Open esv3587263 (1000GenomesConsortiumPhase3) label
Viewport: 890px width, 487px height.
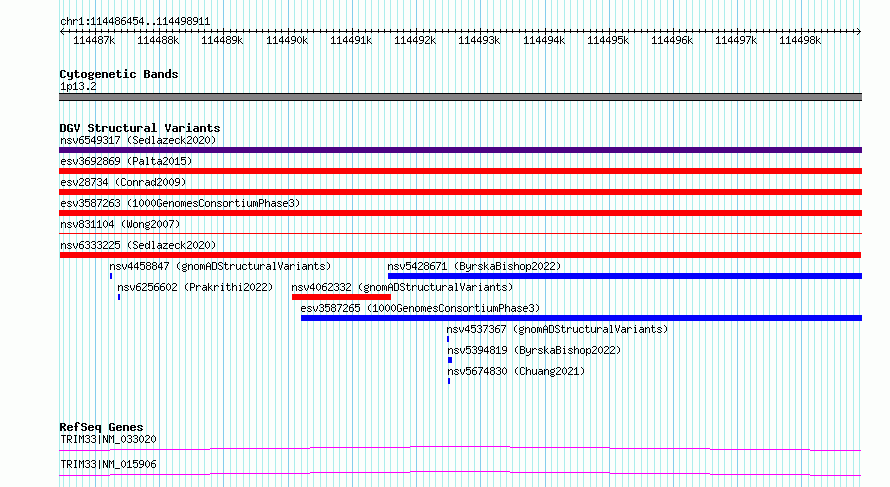[x=180, y=203]
